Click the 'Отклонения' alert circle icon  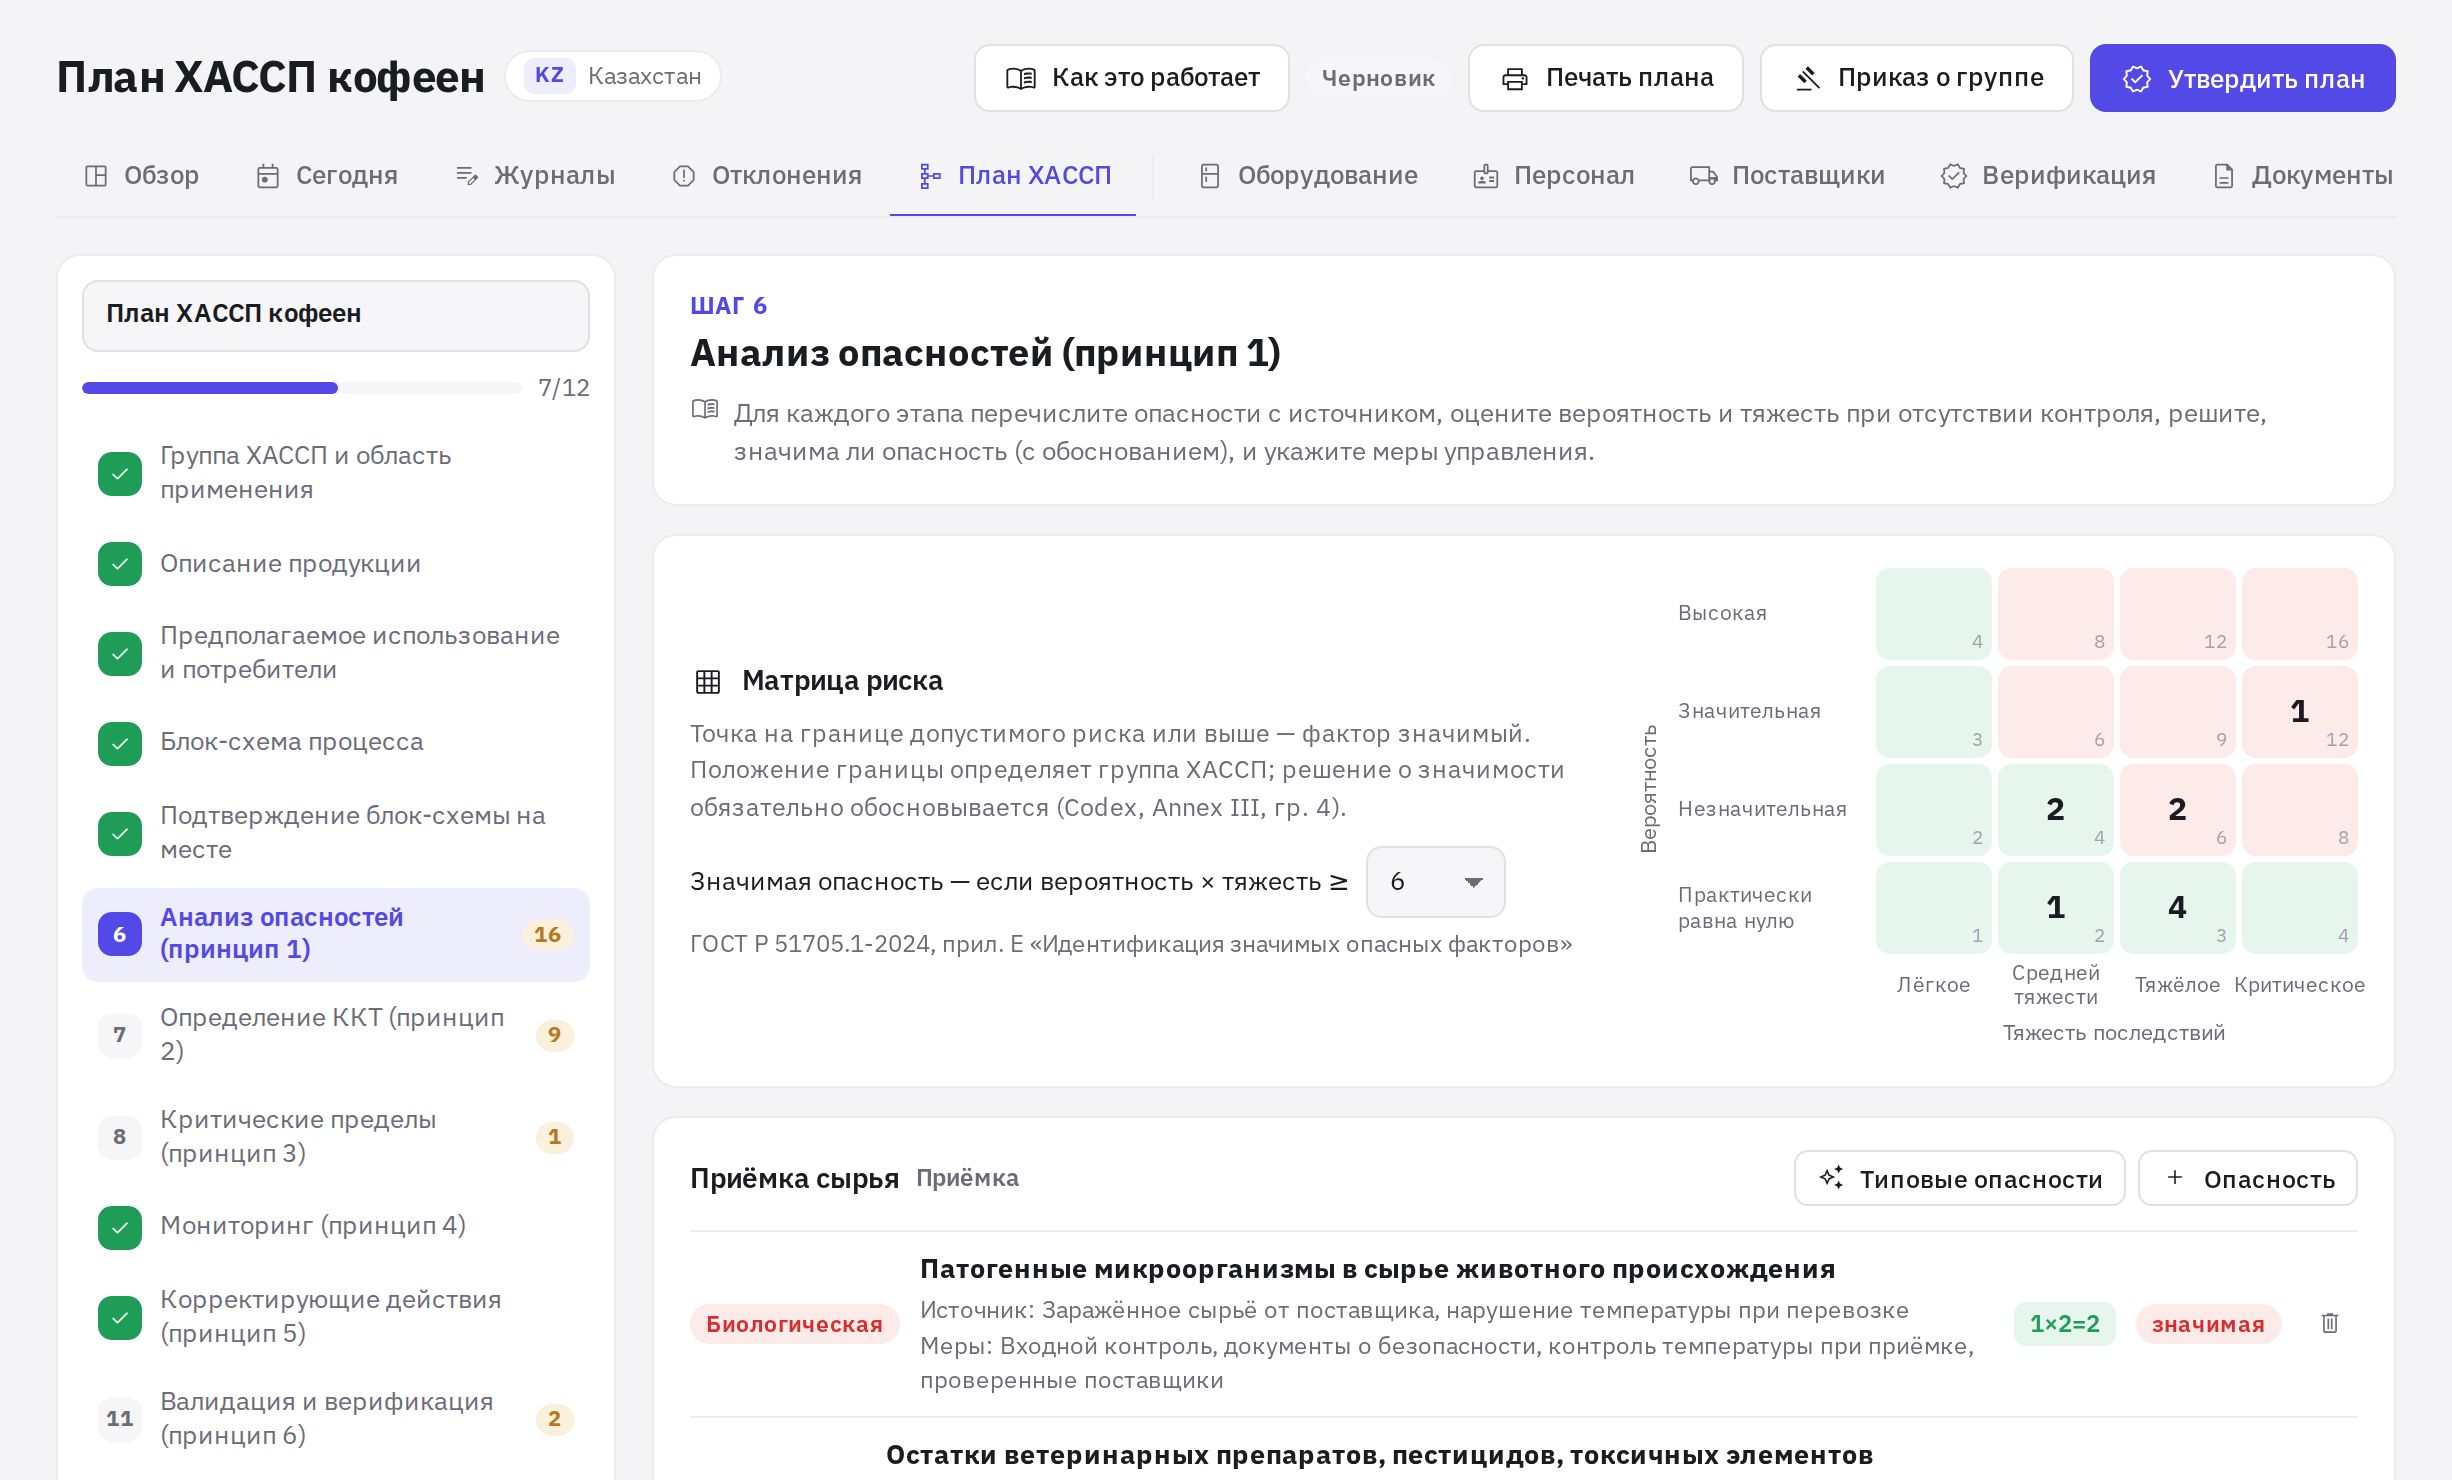point(684,176)
